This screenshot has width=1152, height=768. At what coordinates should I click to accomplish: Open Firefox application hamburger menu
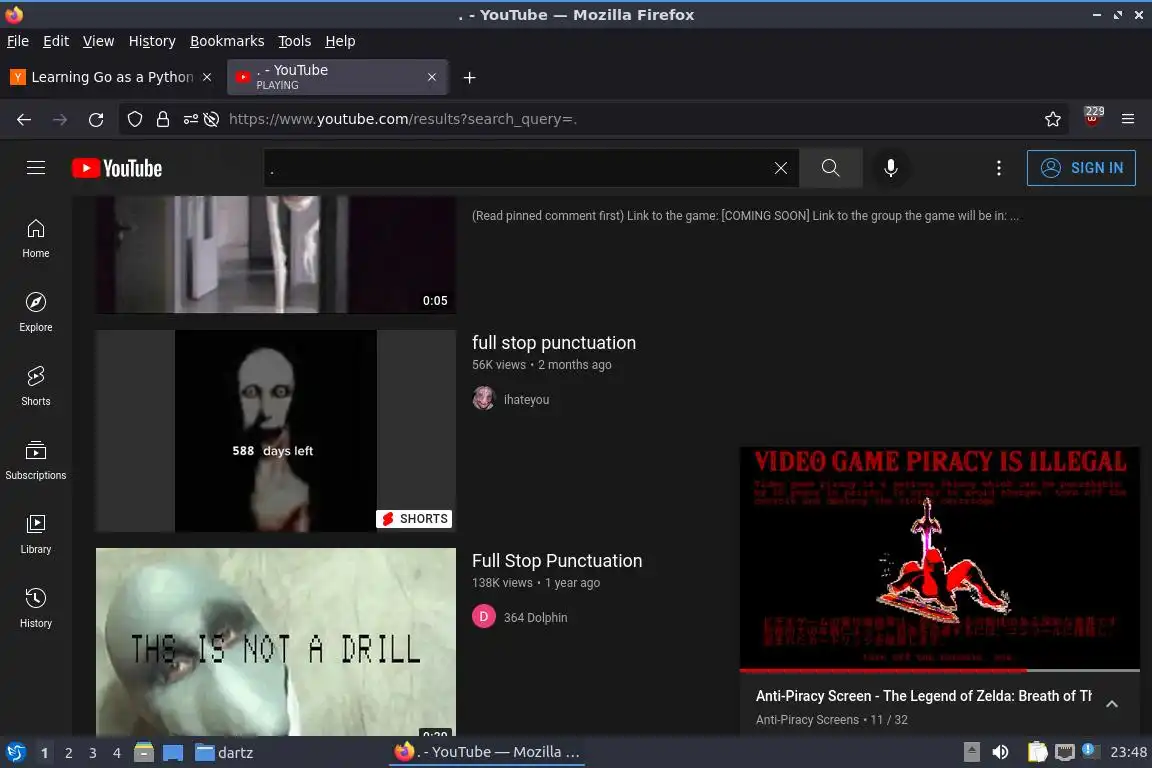(1128, 119)
